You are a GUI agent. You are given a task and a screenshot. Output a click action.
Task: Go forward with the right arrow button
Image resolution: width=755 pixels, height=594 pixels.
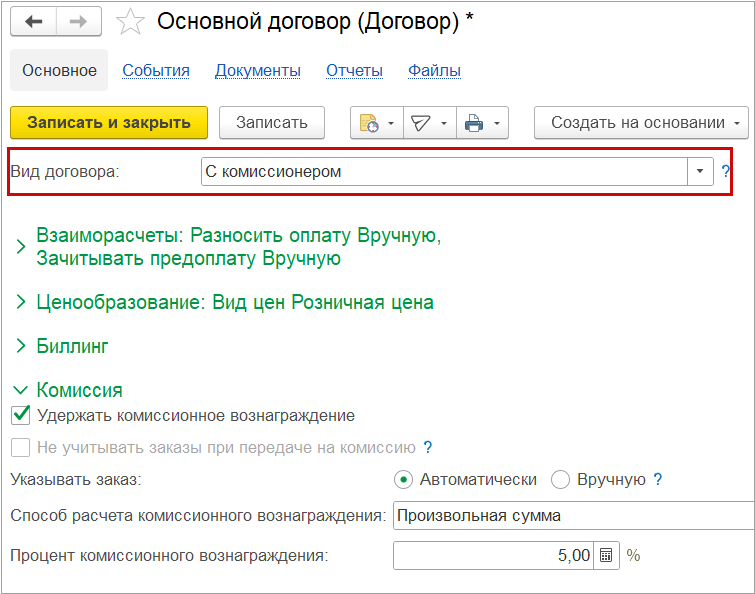(x=78, y=21)
